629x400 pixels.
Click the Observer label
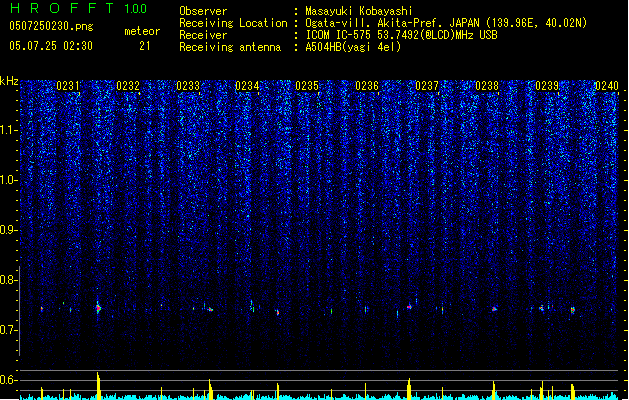[203, 11]
